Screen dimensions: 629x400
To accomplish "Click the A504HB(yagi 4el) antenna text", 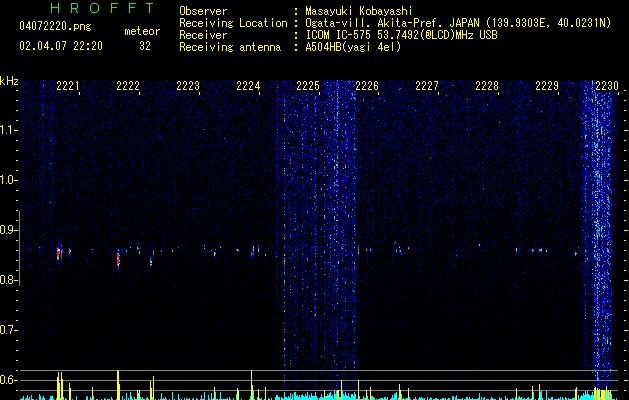I will pyautogui.click(x=353, y=47).
